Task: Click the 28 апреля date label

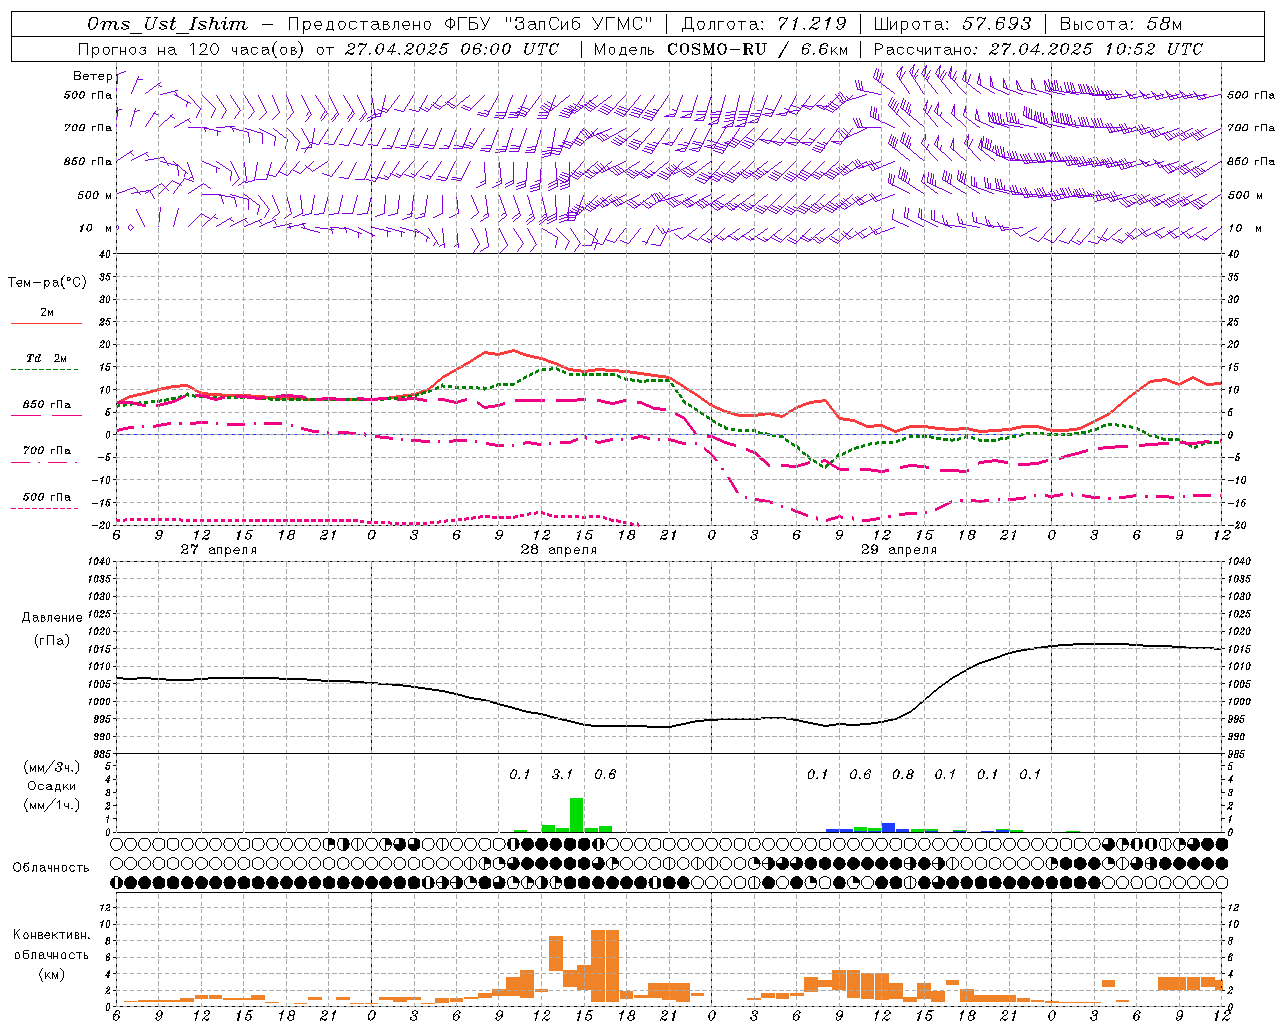Action: pyautogui.click(x=558, y=550)
